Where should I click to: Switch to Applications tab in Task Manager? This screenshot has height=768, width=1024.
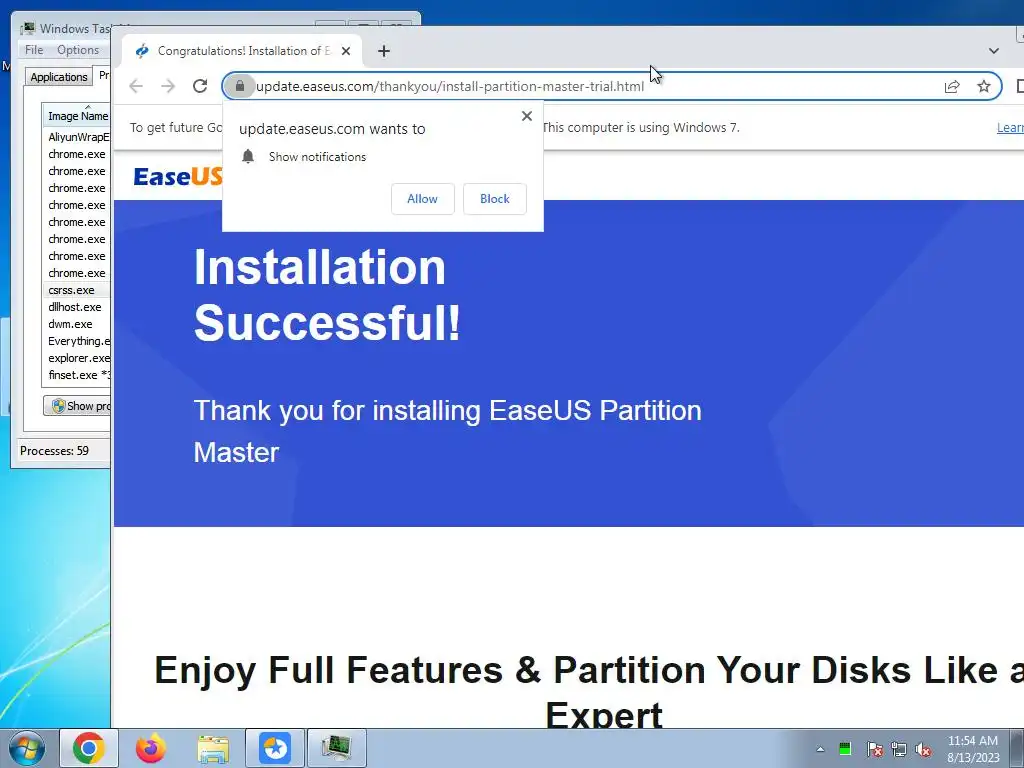click(x=59, y=76)
